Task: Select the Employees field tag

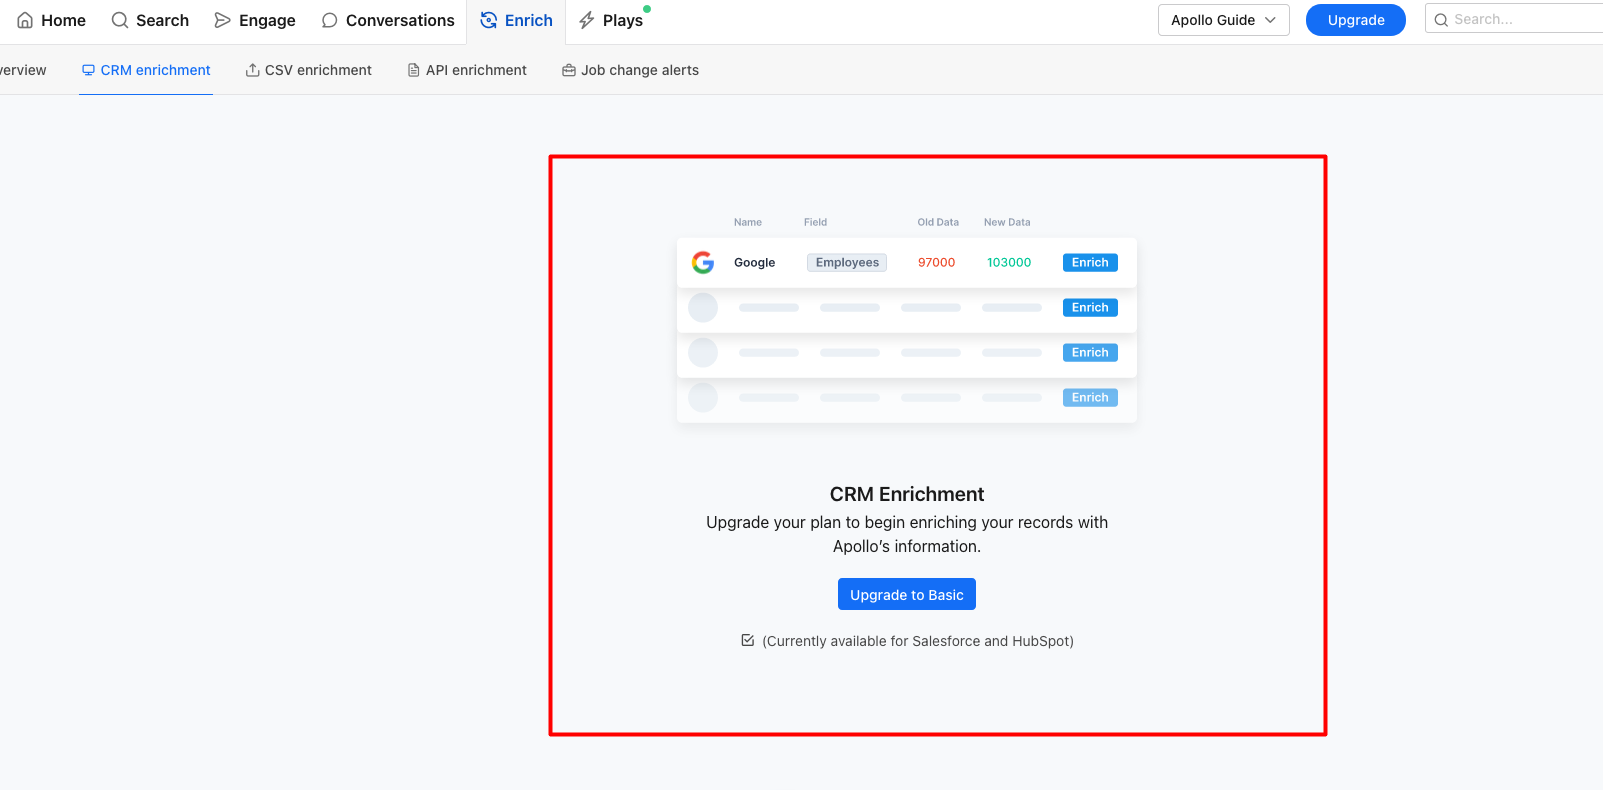Action: 847,263
